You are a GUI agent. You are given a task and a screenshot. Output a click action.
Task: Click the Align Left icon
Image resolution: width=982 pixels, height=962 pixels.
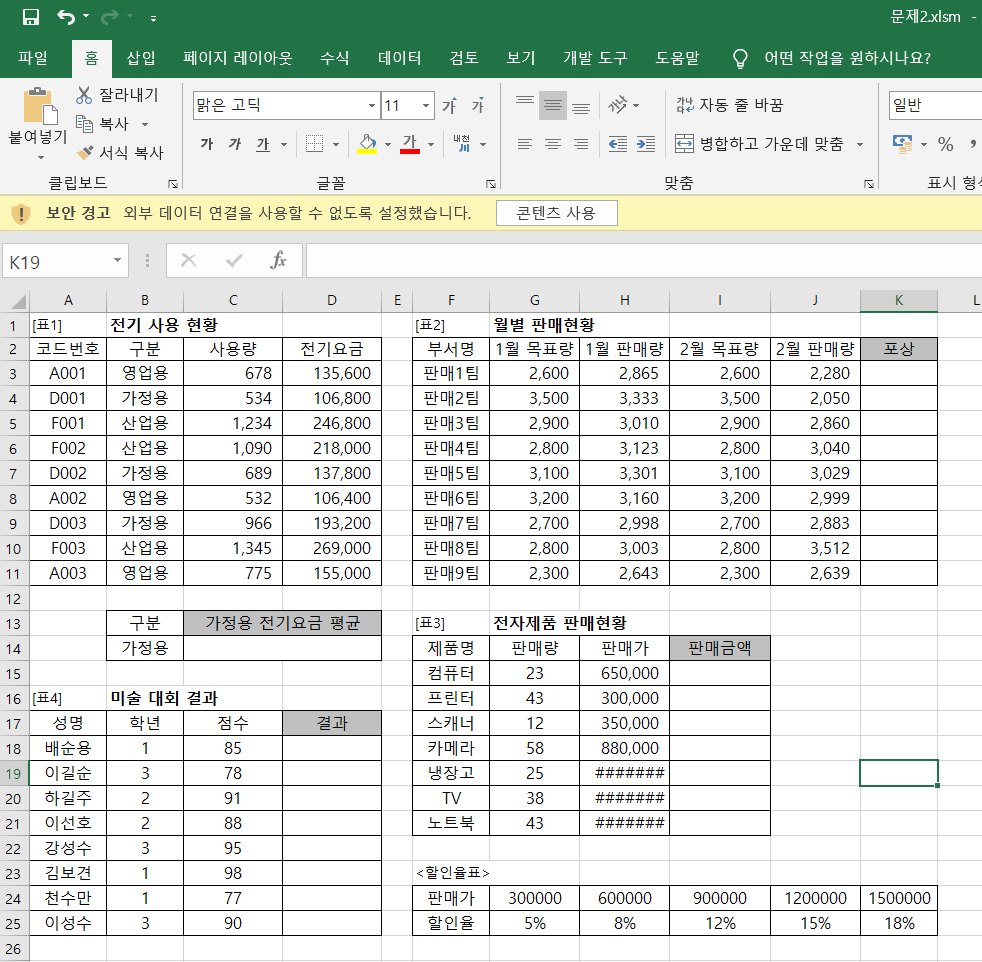[x=525, y=144]
